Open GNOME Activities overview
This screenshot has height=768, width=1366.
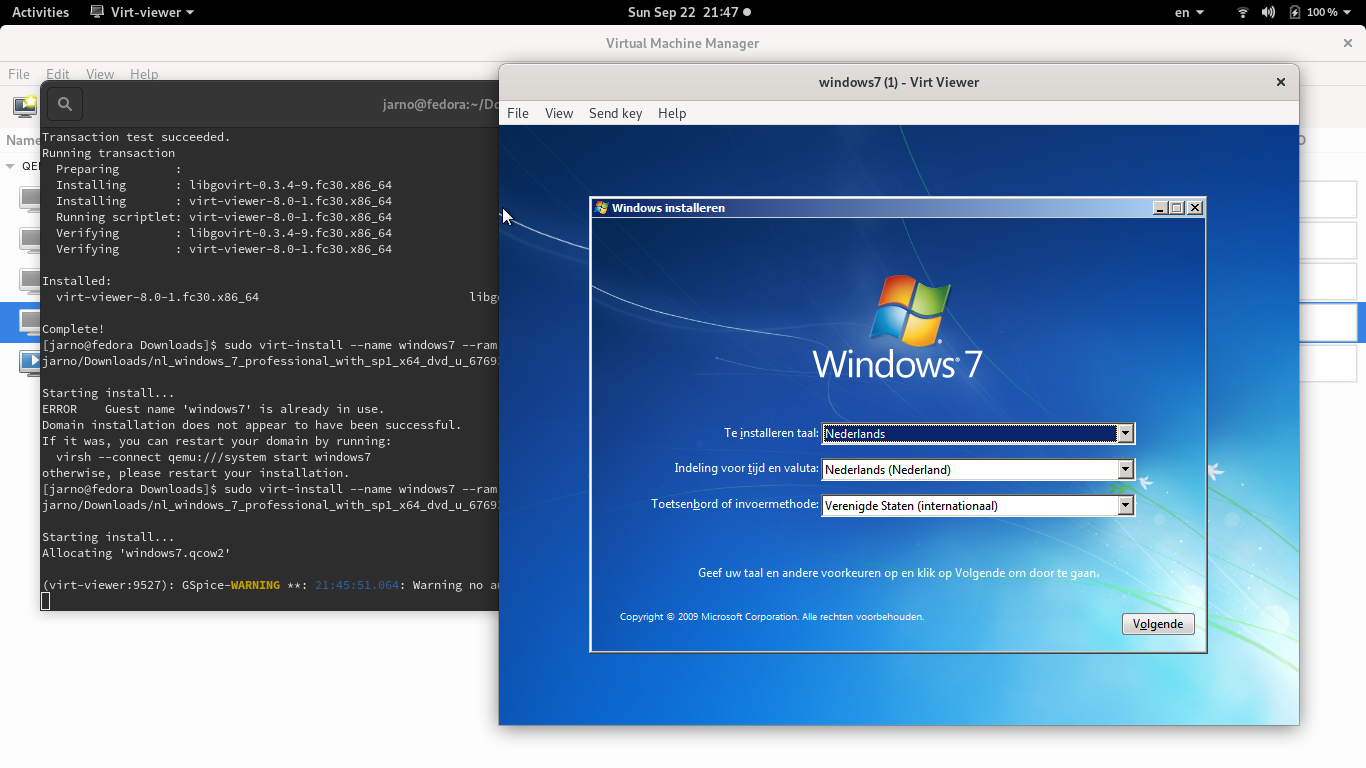point(40,12)
